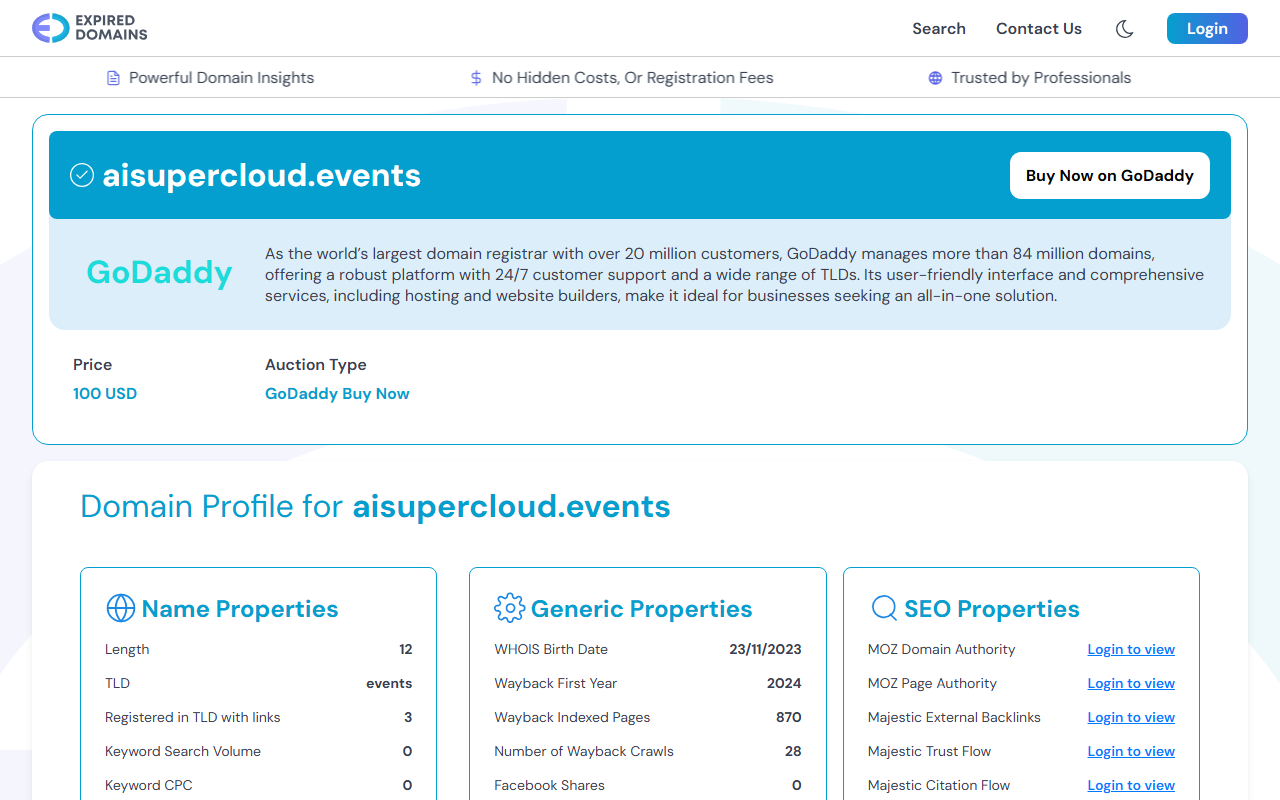This screenshot has height=800, width=1280.
Task: Click the TLD value events
Action: click(x=389, y=683)
